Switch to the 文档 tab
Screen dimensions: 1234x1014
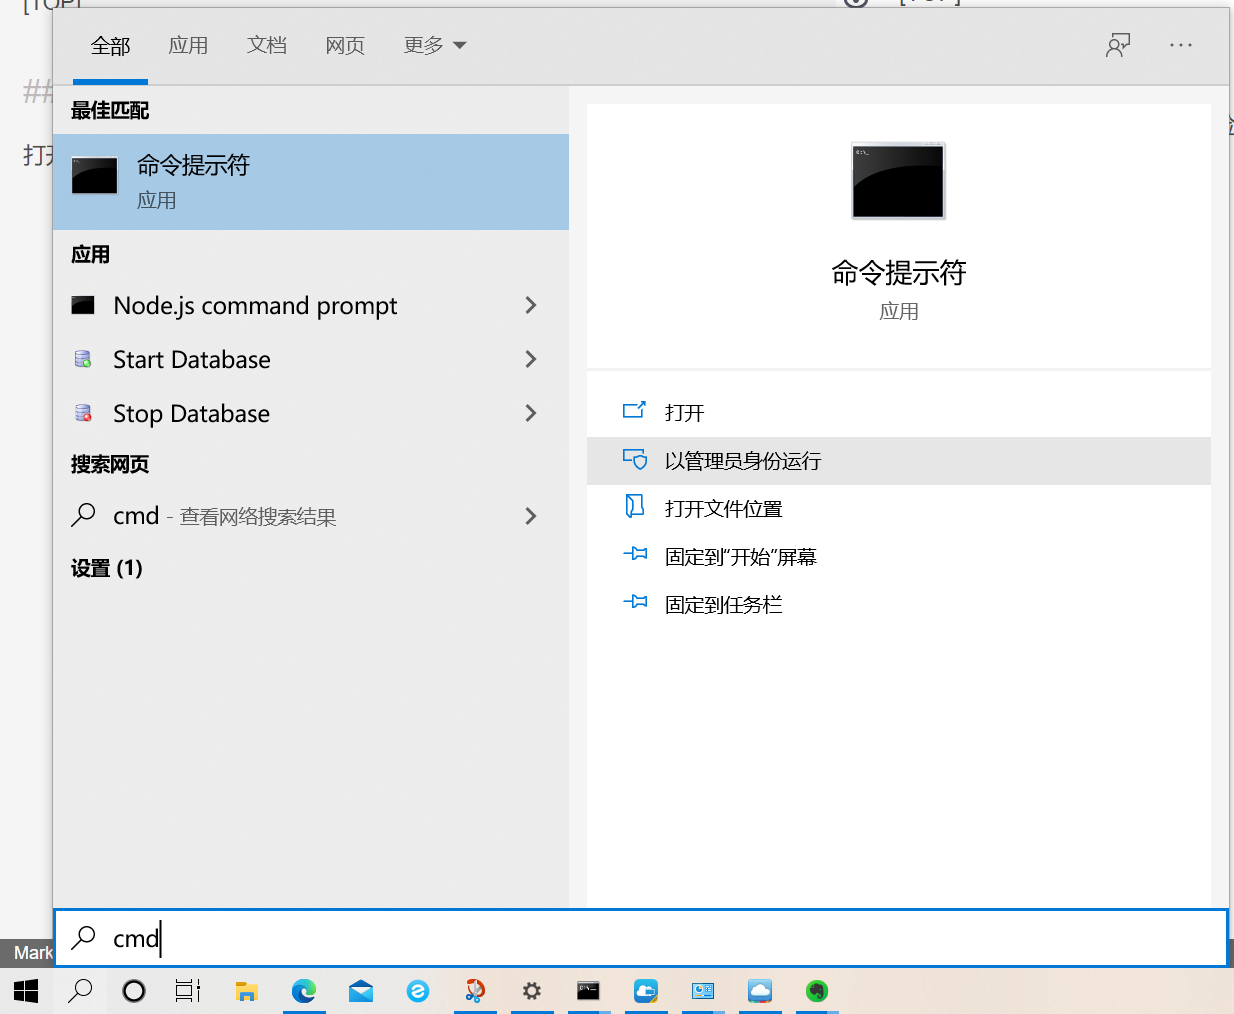click(x=267, y=46)
